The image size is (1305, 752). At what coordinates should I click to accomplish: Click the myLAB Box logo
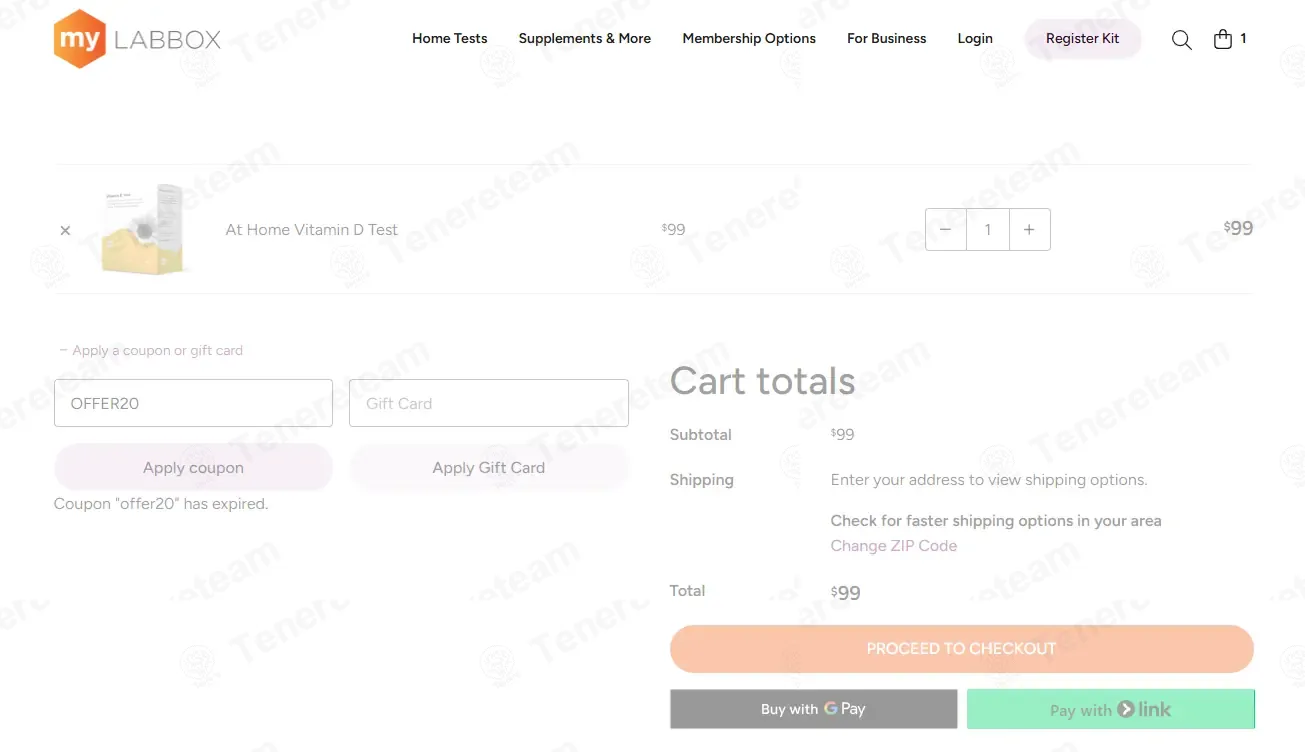[137, 39]
